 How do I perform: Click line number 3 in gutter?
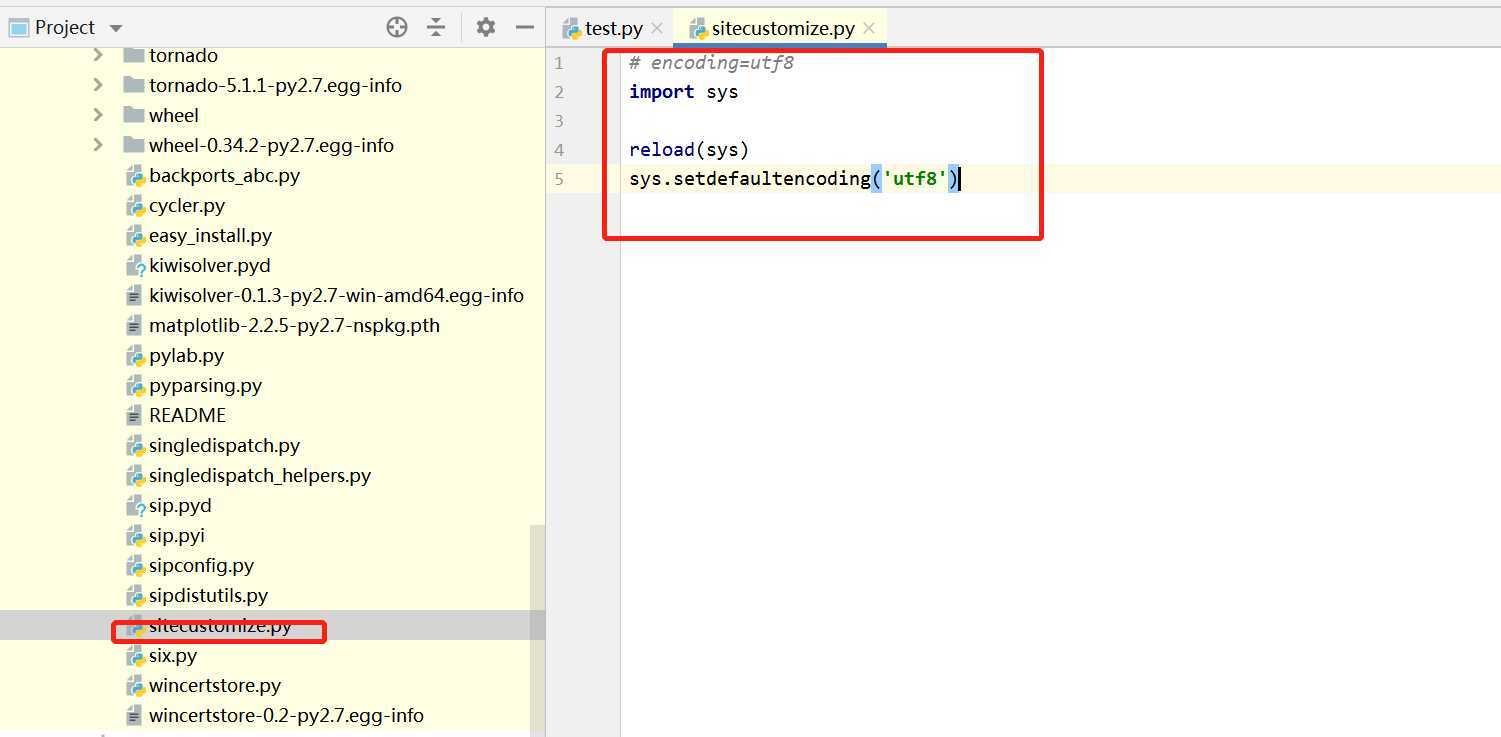(558, 120)
